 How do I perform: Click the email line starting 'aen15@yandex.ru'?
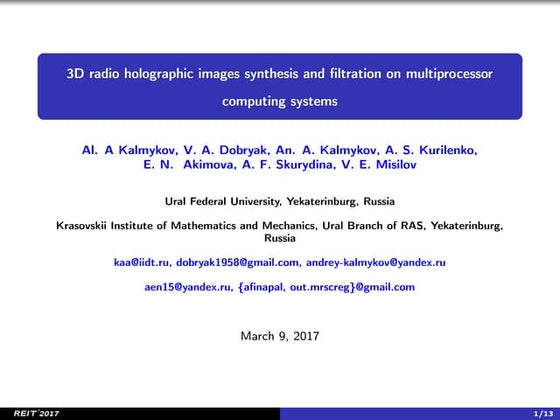click(280, 287)
